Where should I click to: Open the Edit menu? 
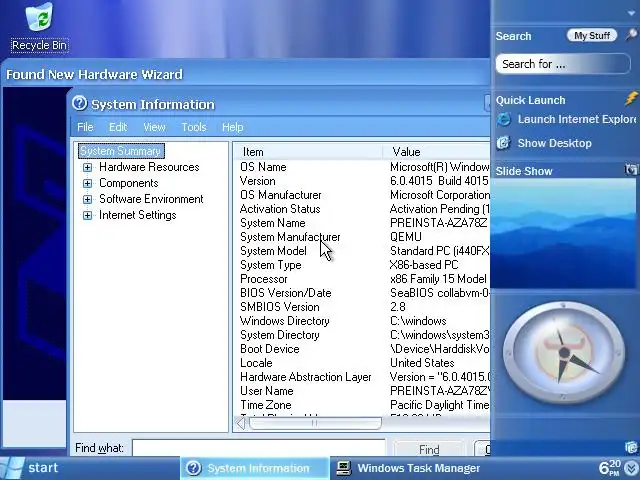tap(118, 127)
